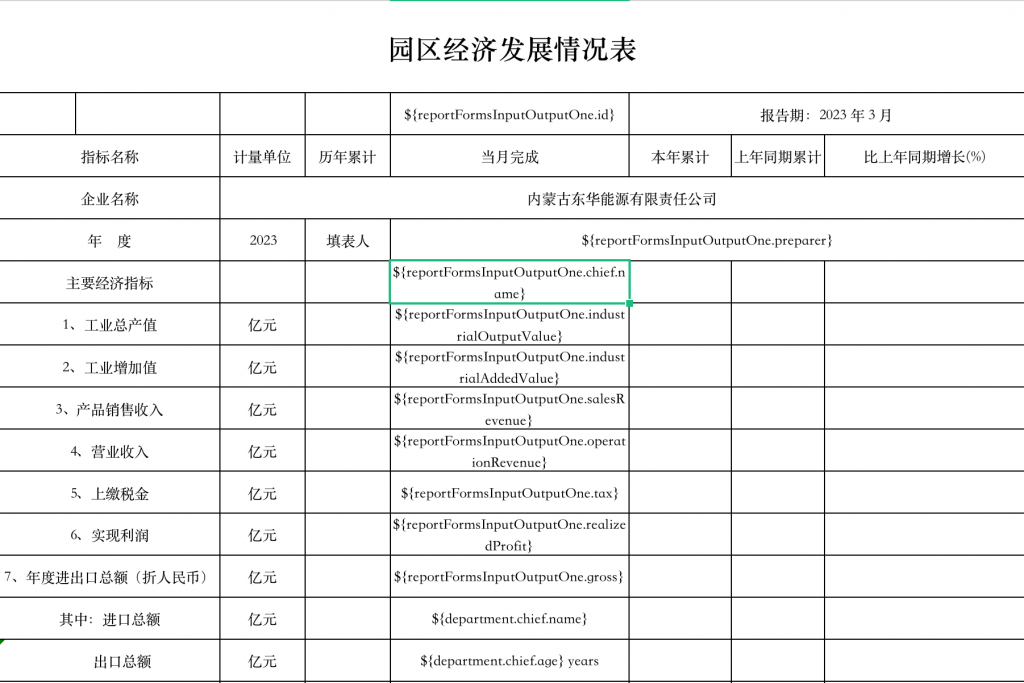
Task: Select the 当月完成 column header
Action: 510,156
